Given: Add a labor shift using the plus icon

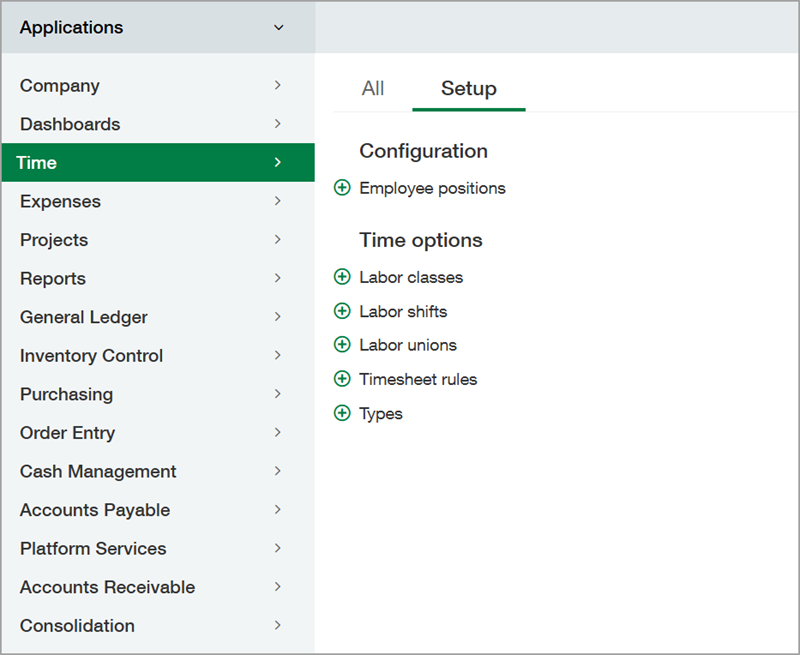Looking at the screenshot, I should pyautogui.click(x=342, y=311).
